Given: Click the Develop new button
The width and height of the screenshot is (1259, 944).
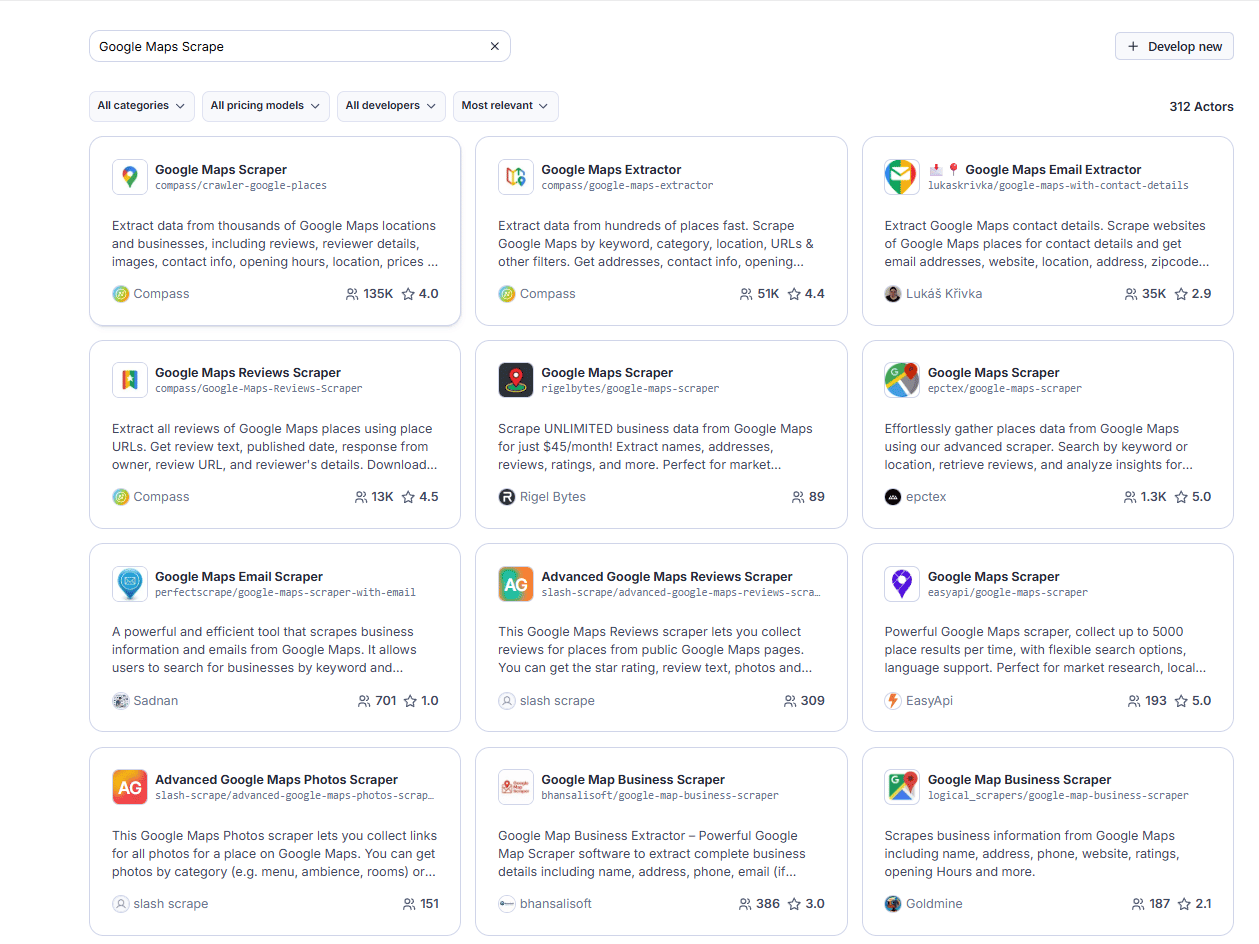Looking at the screenshot, I should [1174, 46].
